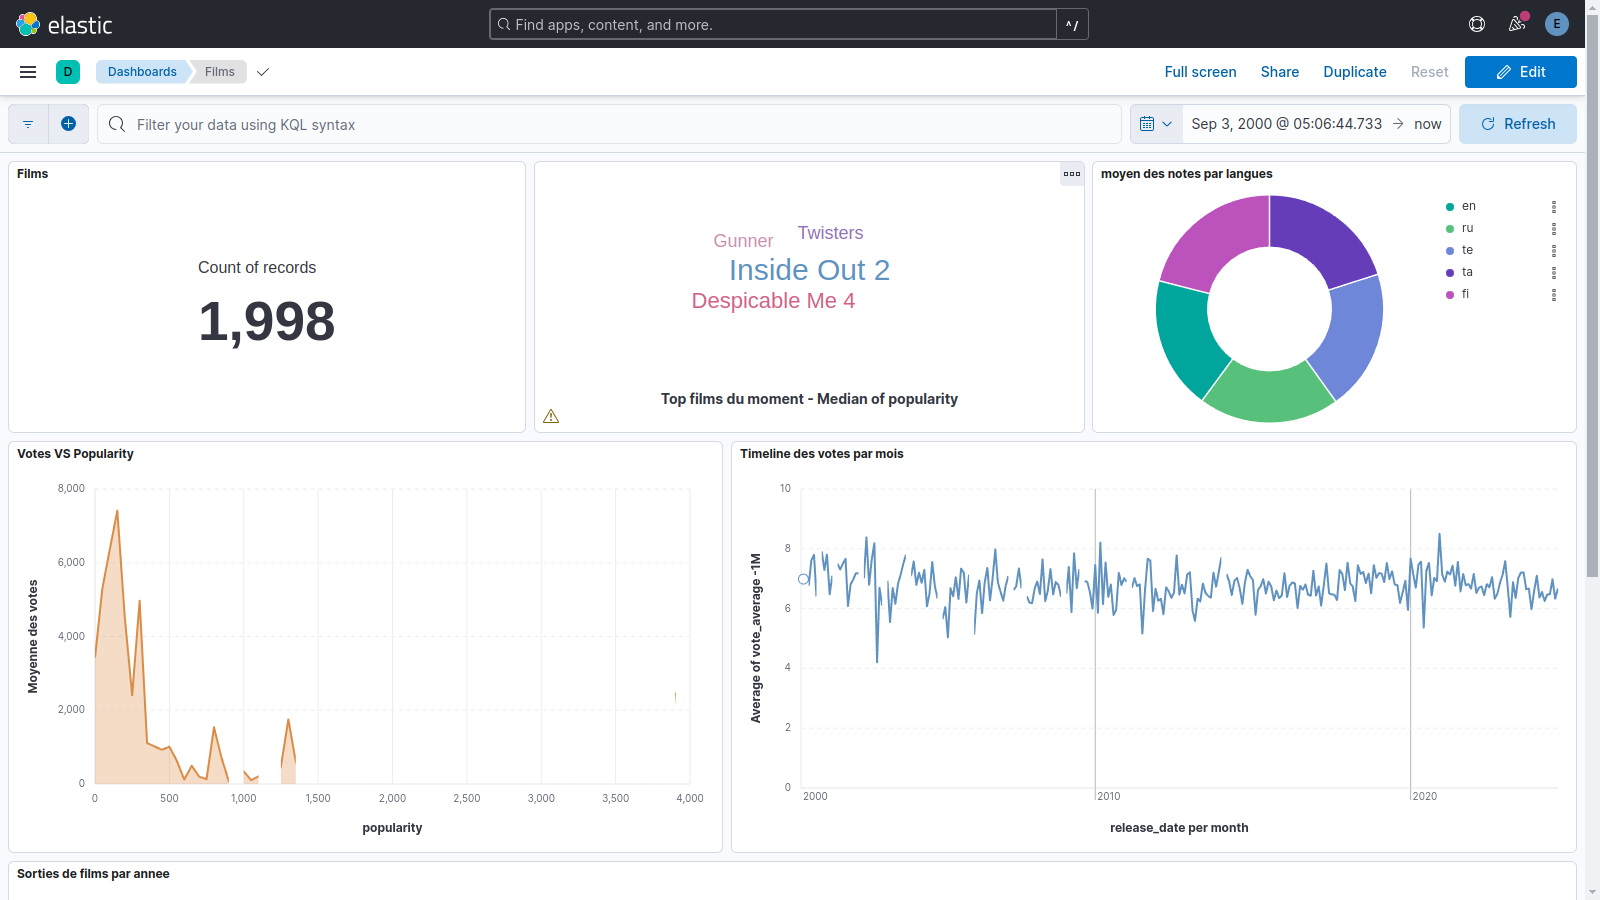The image size is (1600, 900).
Task: Go to Dashboards breadcrumb
Action: 142,72
